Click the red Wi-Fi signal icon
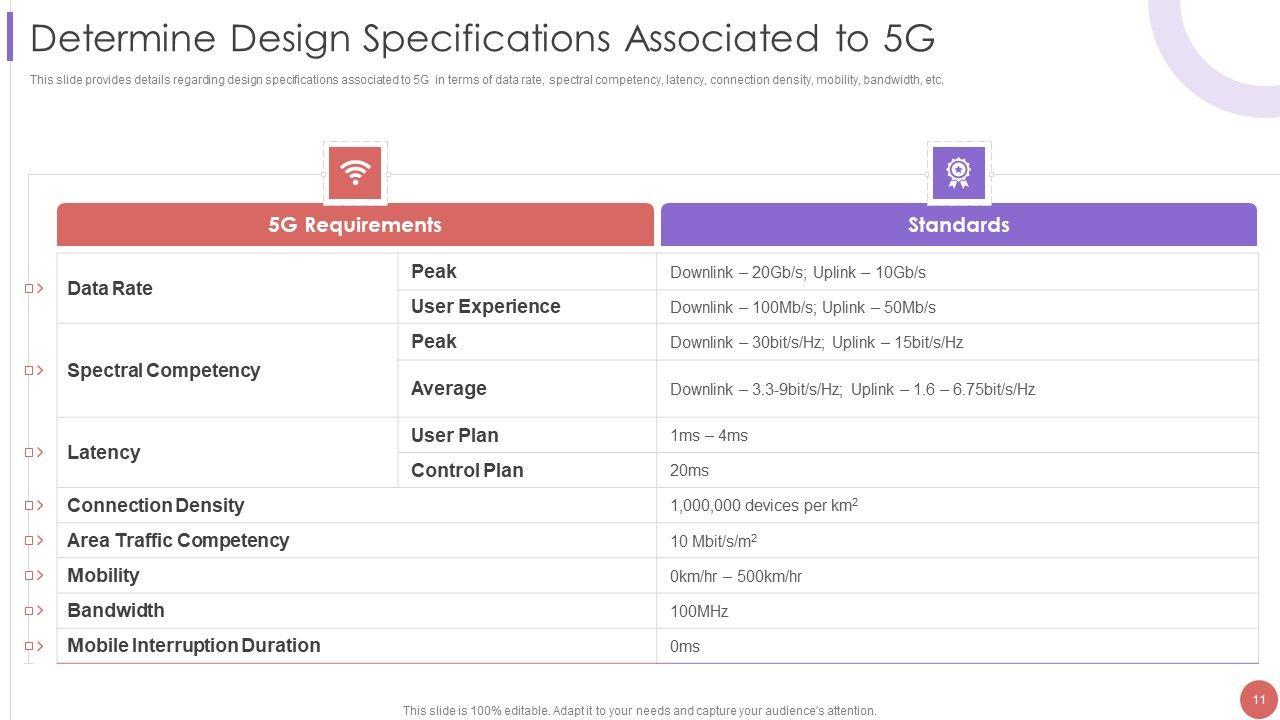1280x720 pixels. [x=355, y=173]
